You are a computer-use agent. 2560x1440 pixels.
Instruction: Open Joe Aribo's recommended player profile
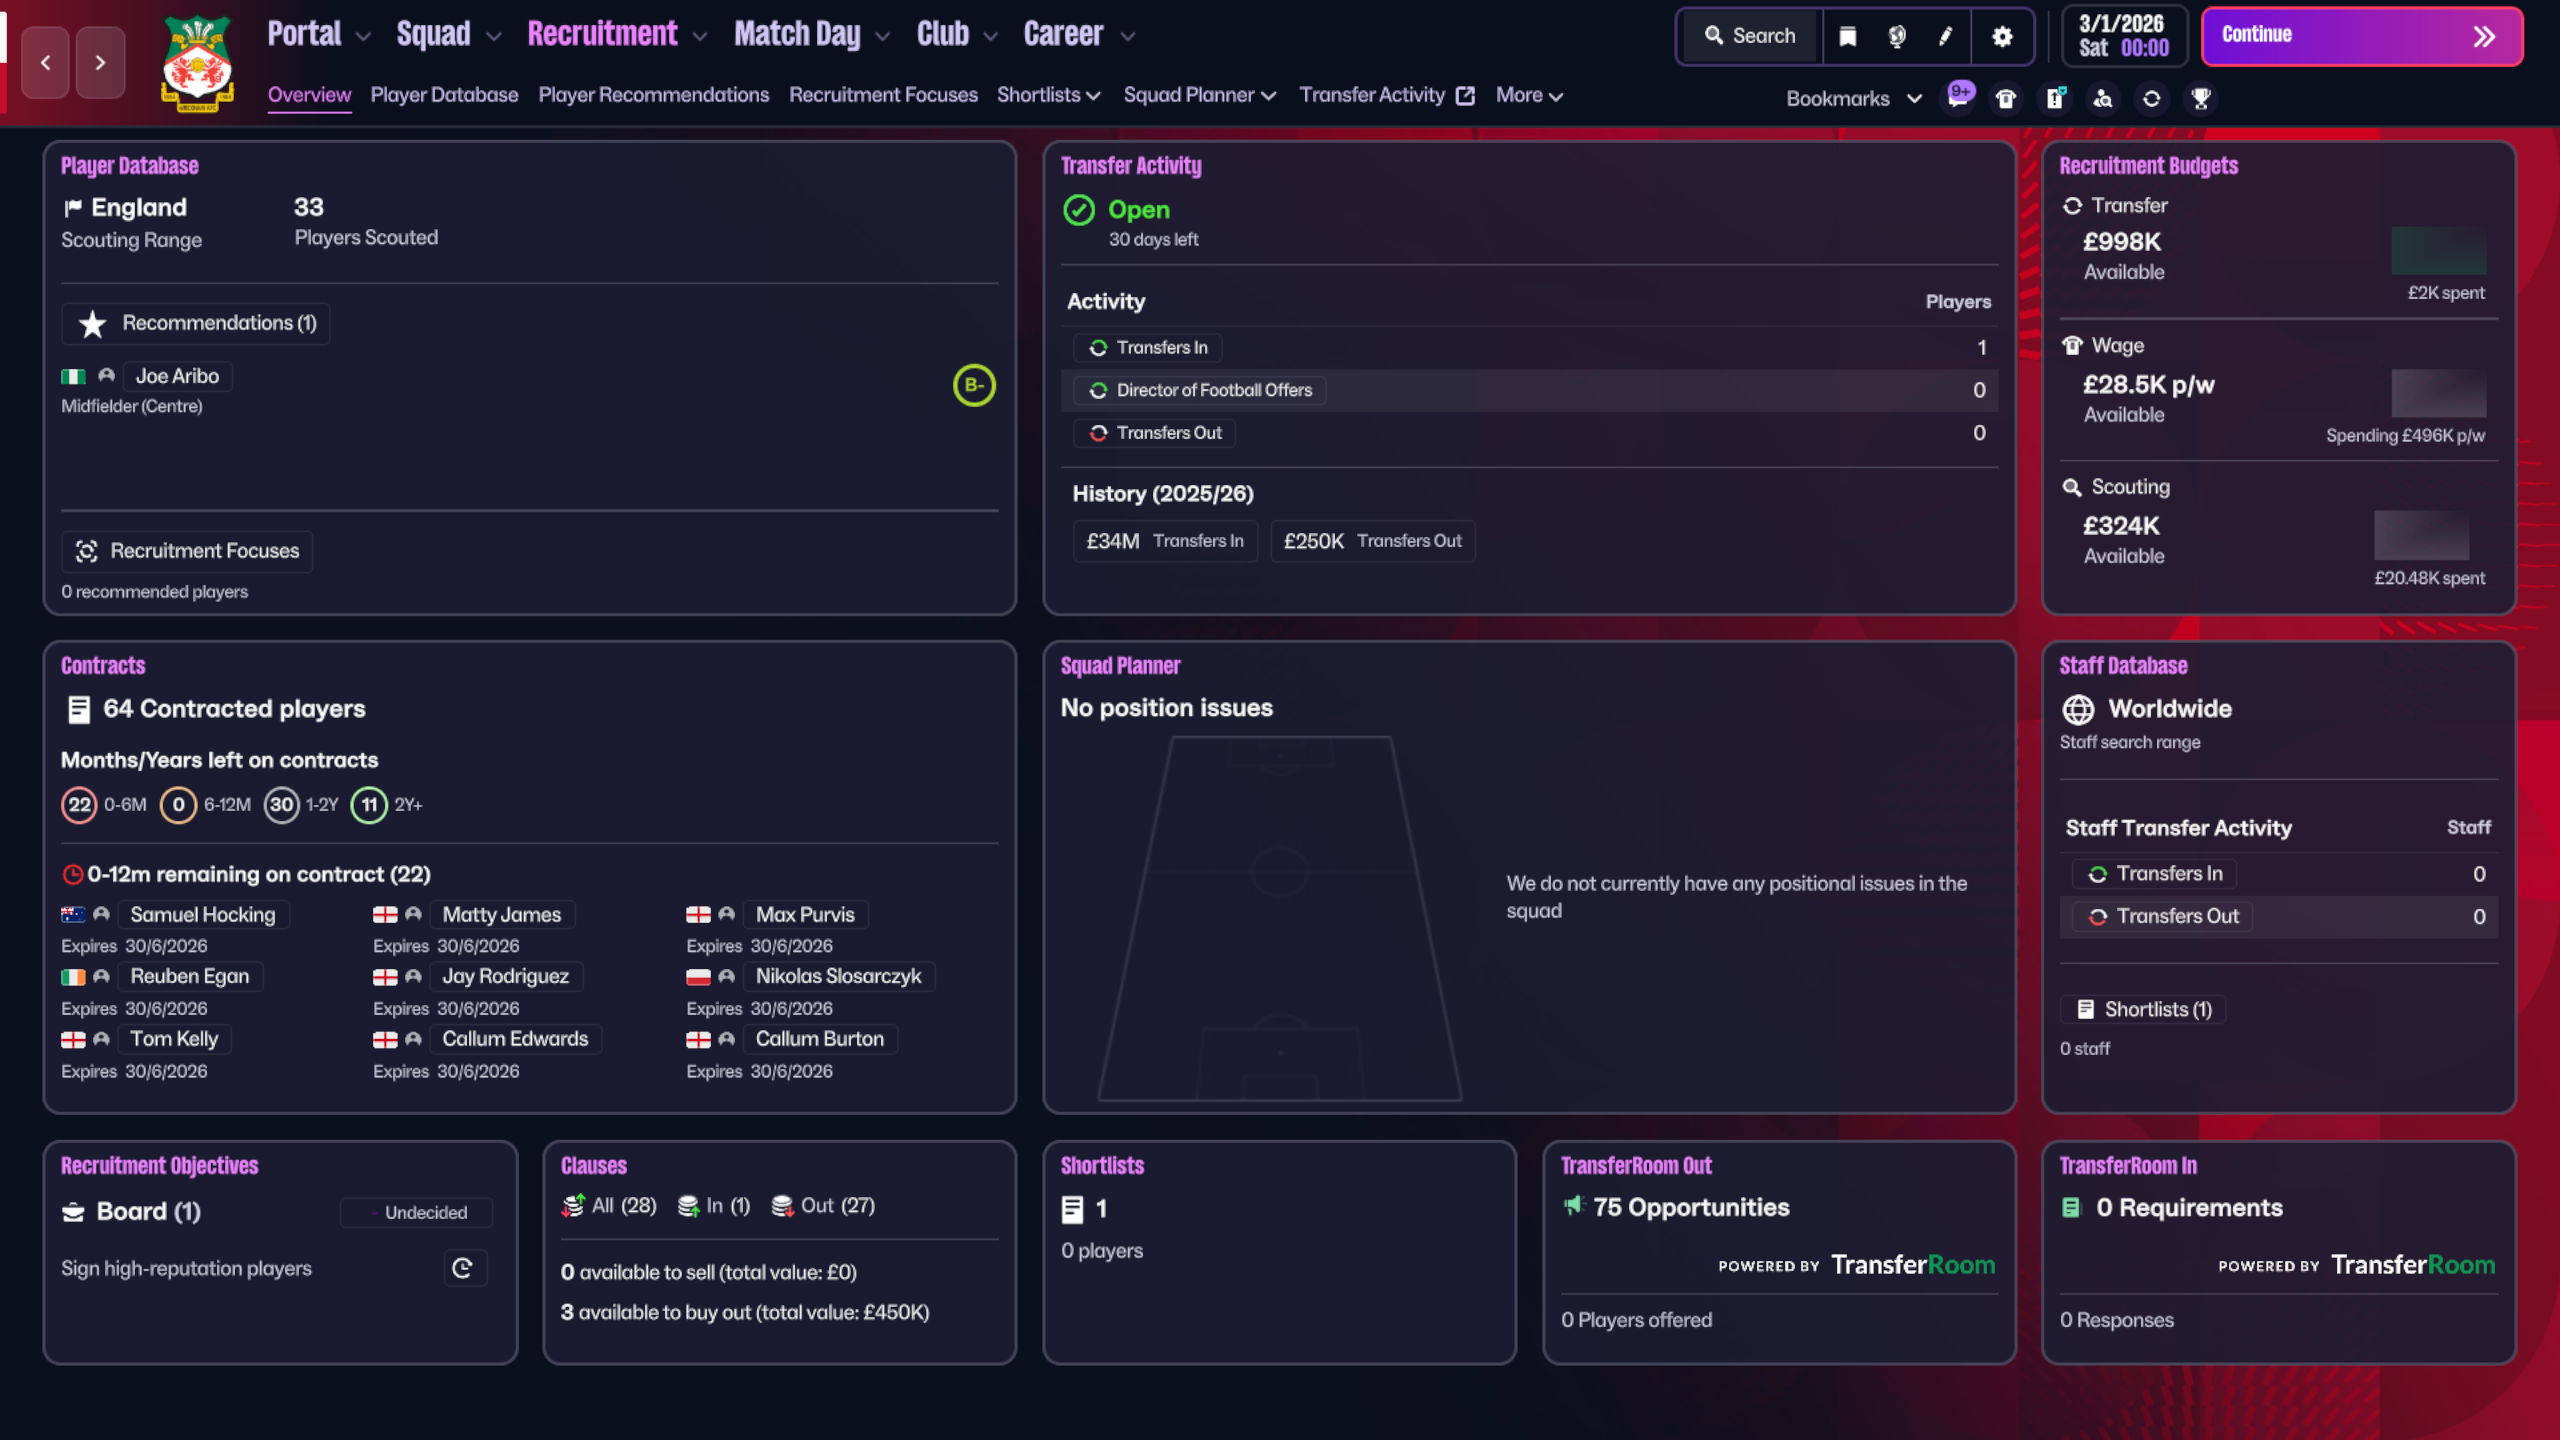pyautogui.click(x=178, y=376)
